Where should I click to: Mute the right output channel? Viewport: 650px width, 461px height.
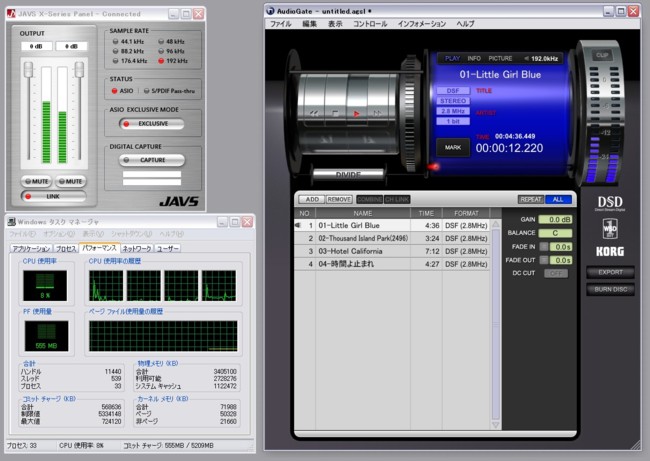click(x=70, y=181)
